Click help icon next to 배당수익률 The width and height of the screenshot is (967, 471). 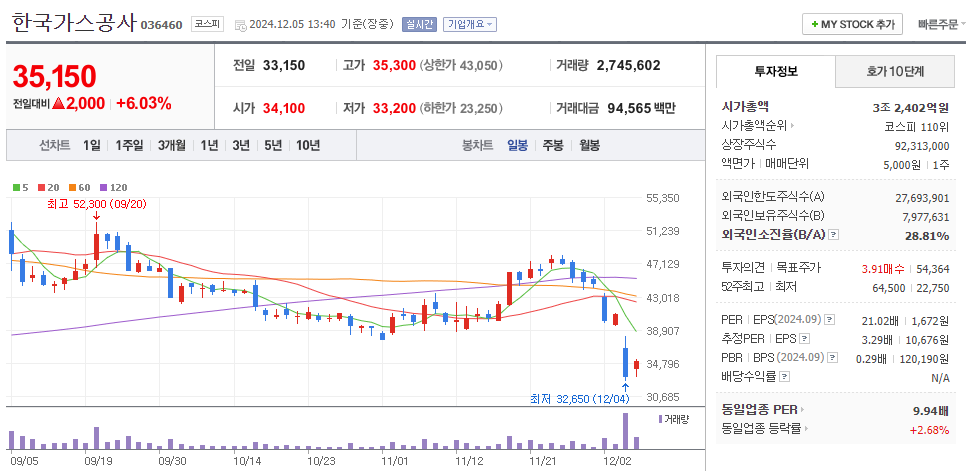pyautogui.click(x=784, y=377)
